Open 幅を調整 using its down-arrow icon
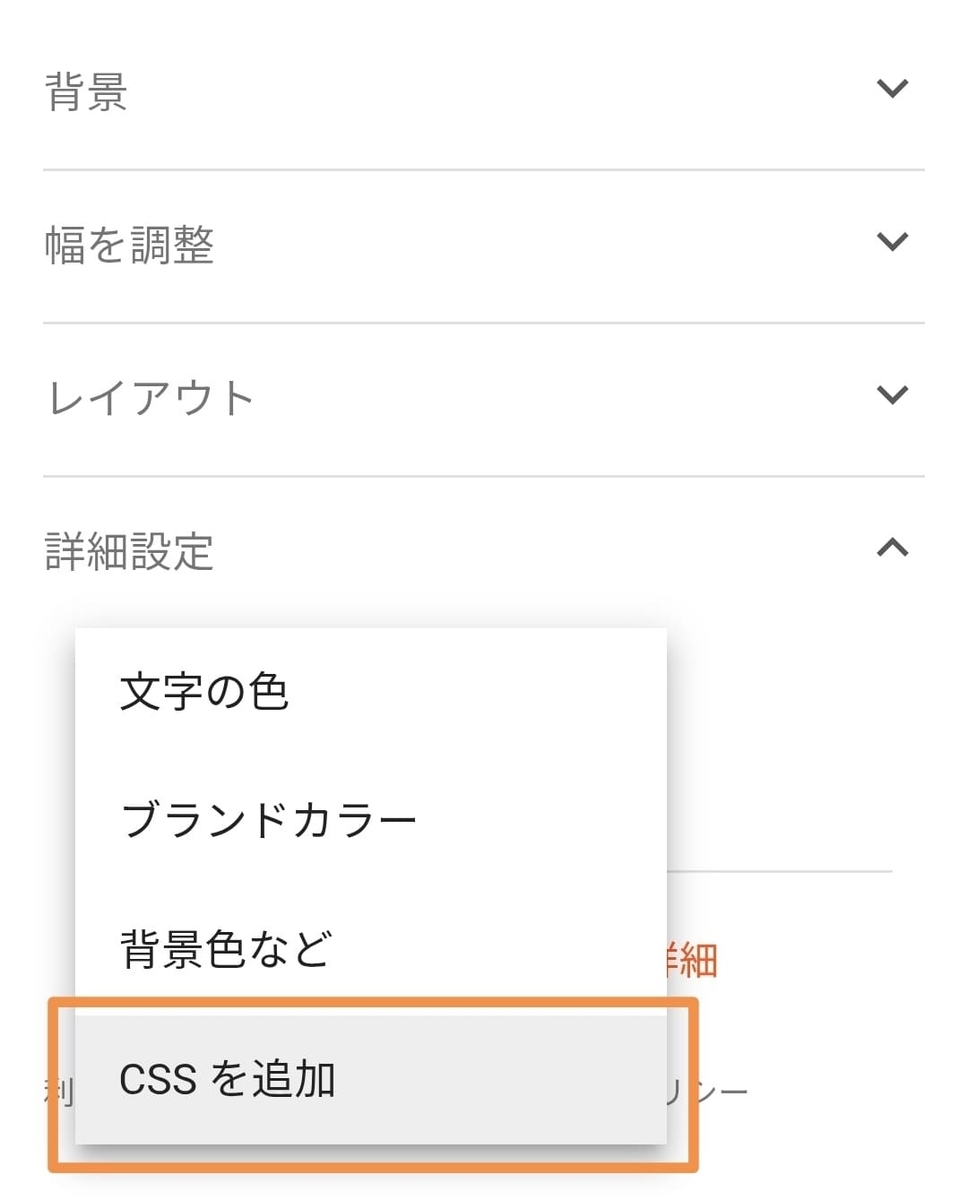 [x=891, y=241]
